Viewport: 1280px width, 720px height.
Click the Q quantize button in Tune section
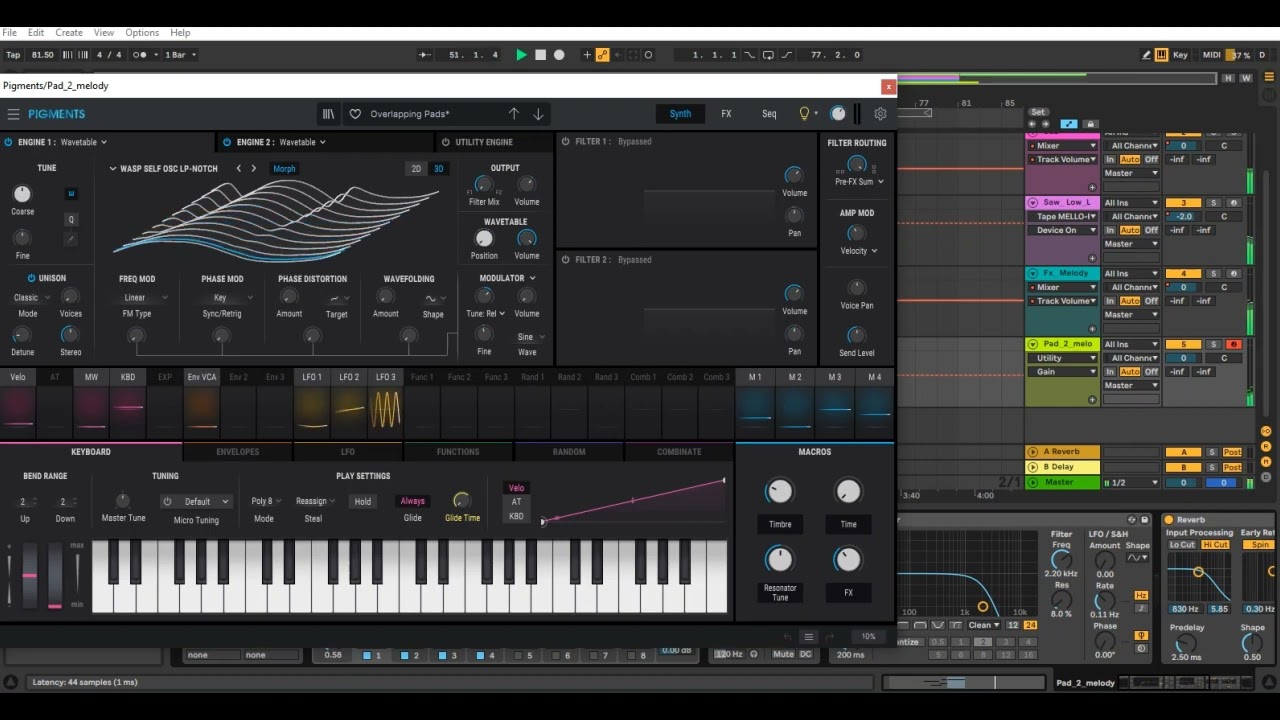coord(71,219)
